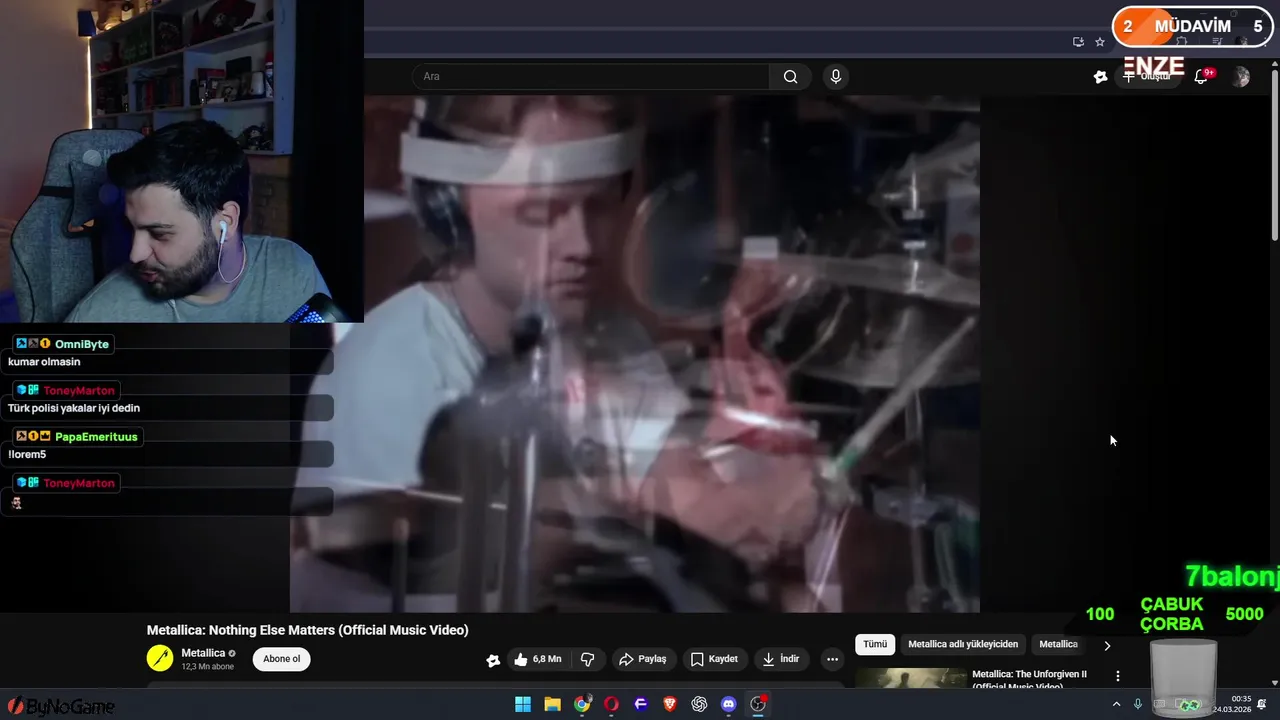Viewport: 1280px width, 720px height.
Task: Click the Nothing Else Matters video title
Action: pos(307,630)
